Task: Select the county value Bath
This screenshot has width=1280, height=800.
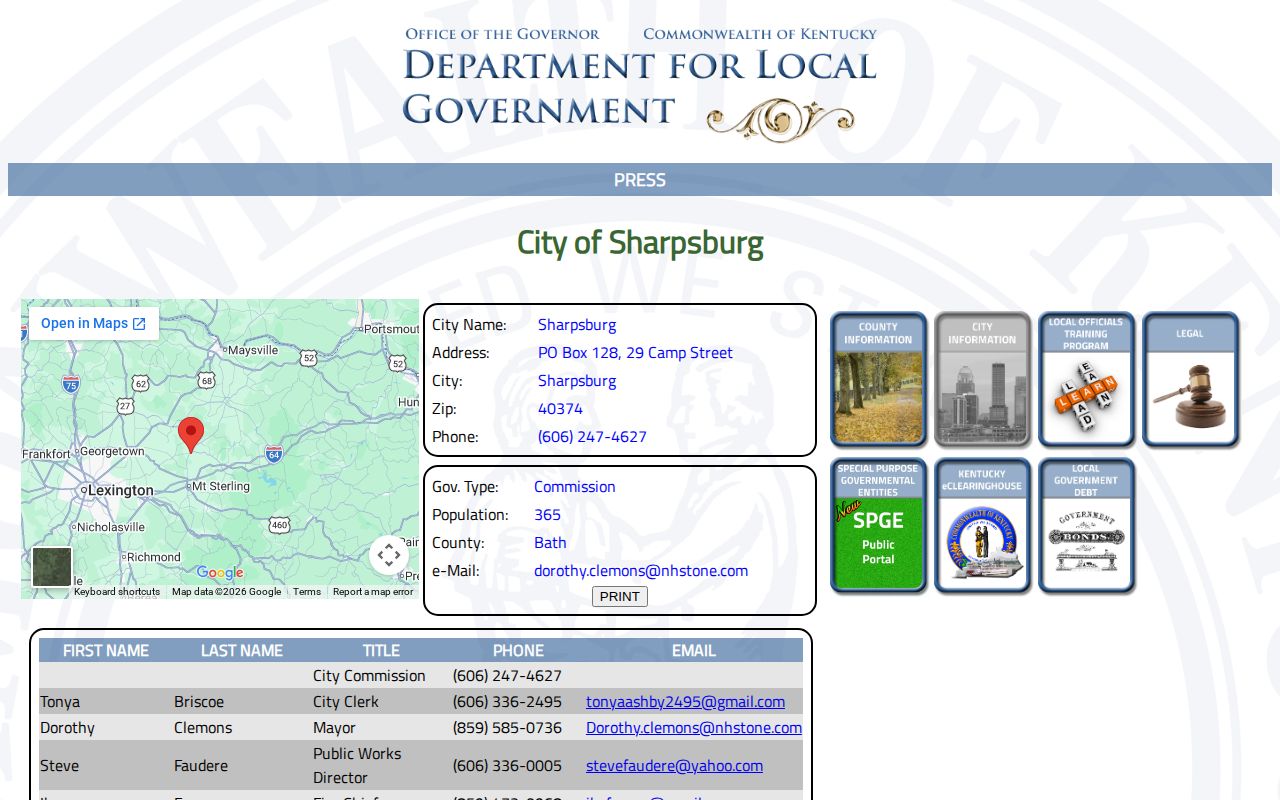Action: click(x=550, y=543)
